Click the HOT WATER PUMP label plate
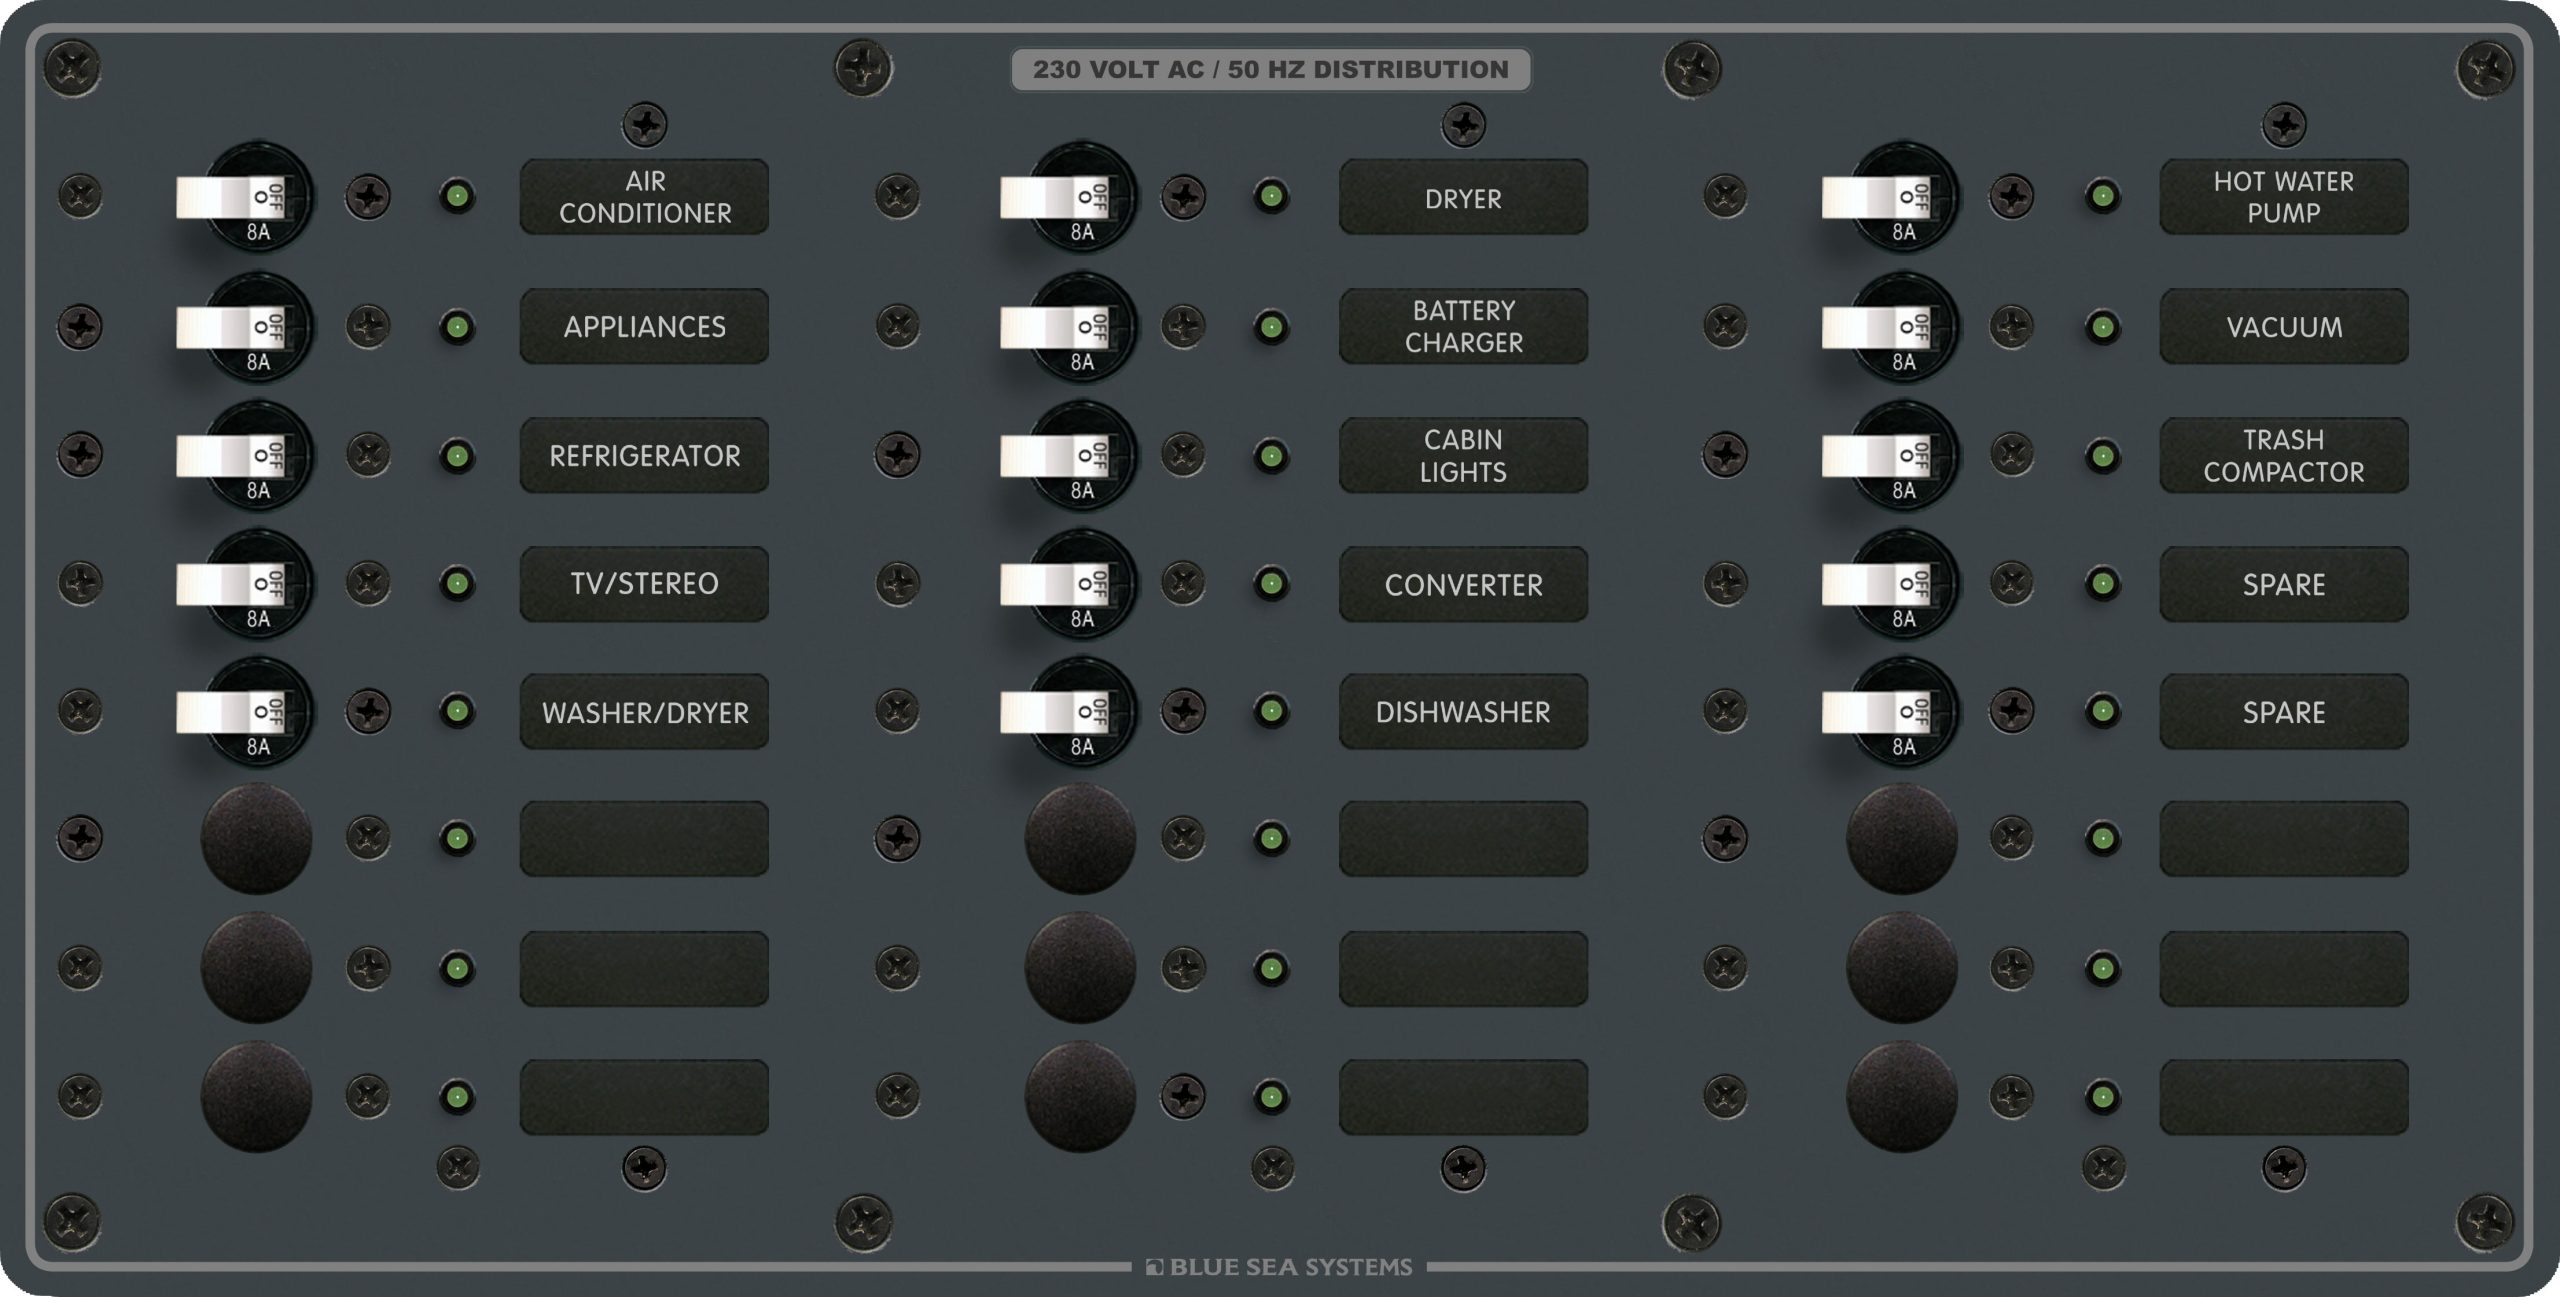Screen dimensions: 2560x1297 point(2284,197)
